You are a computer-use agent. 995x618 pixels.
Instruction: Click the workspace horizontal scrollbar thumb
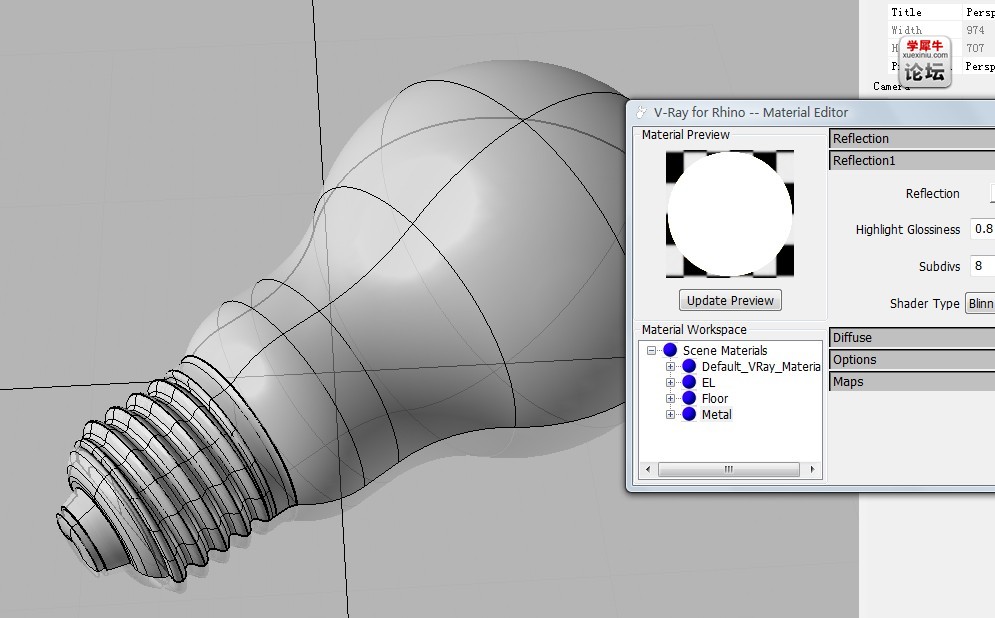point(728,470)
